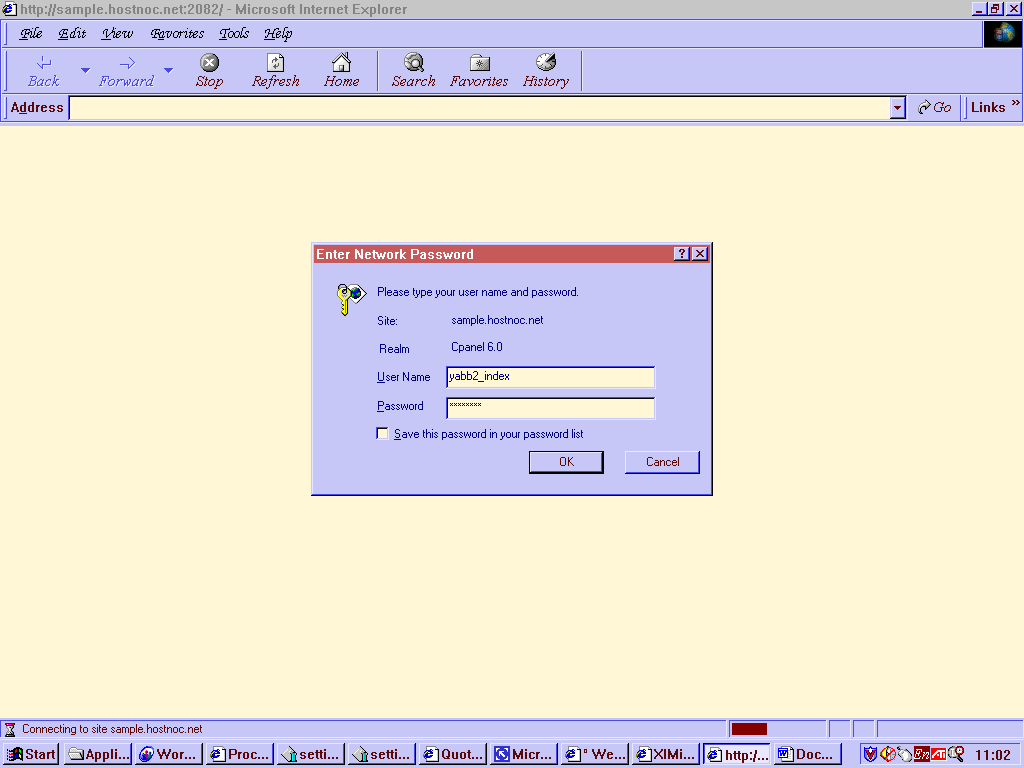
Task: Expand the Back history dropdown arrow
Action: [85, 71]
